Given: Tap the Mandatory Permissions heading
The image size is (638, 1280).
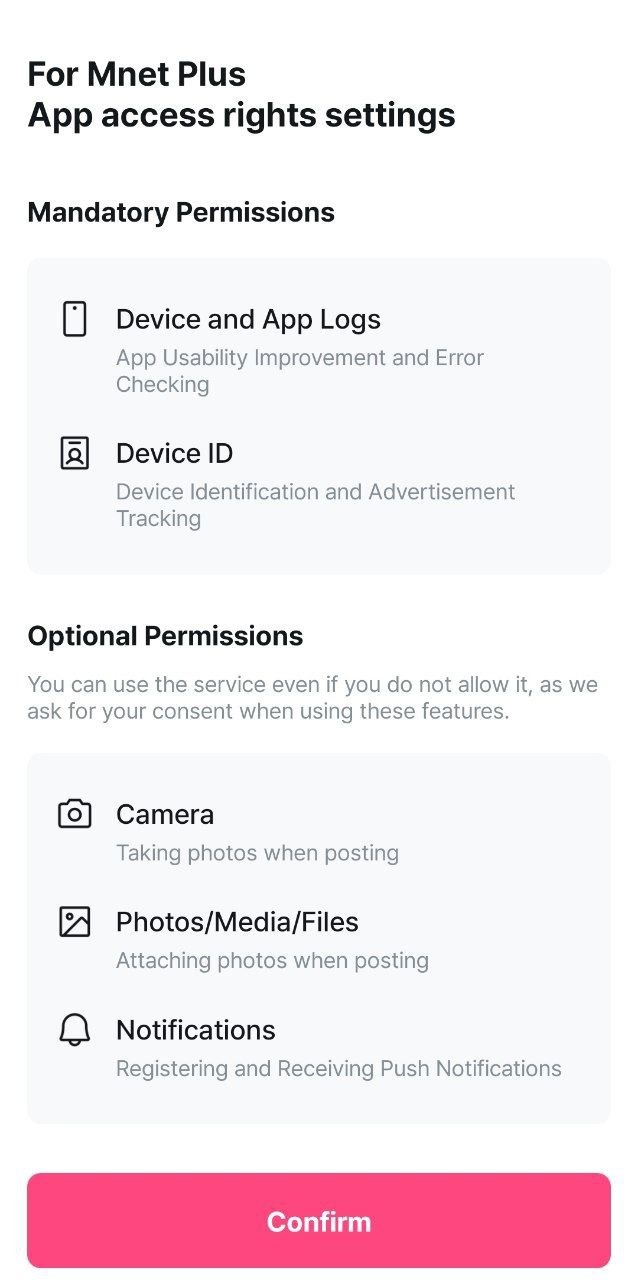Looking at the screenshot, I should 181,212.
